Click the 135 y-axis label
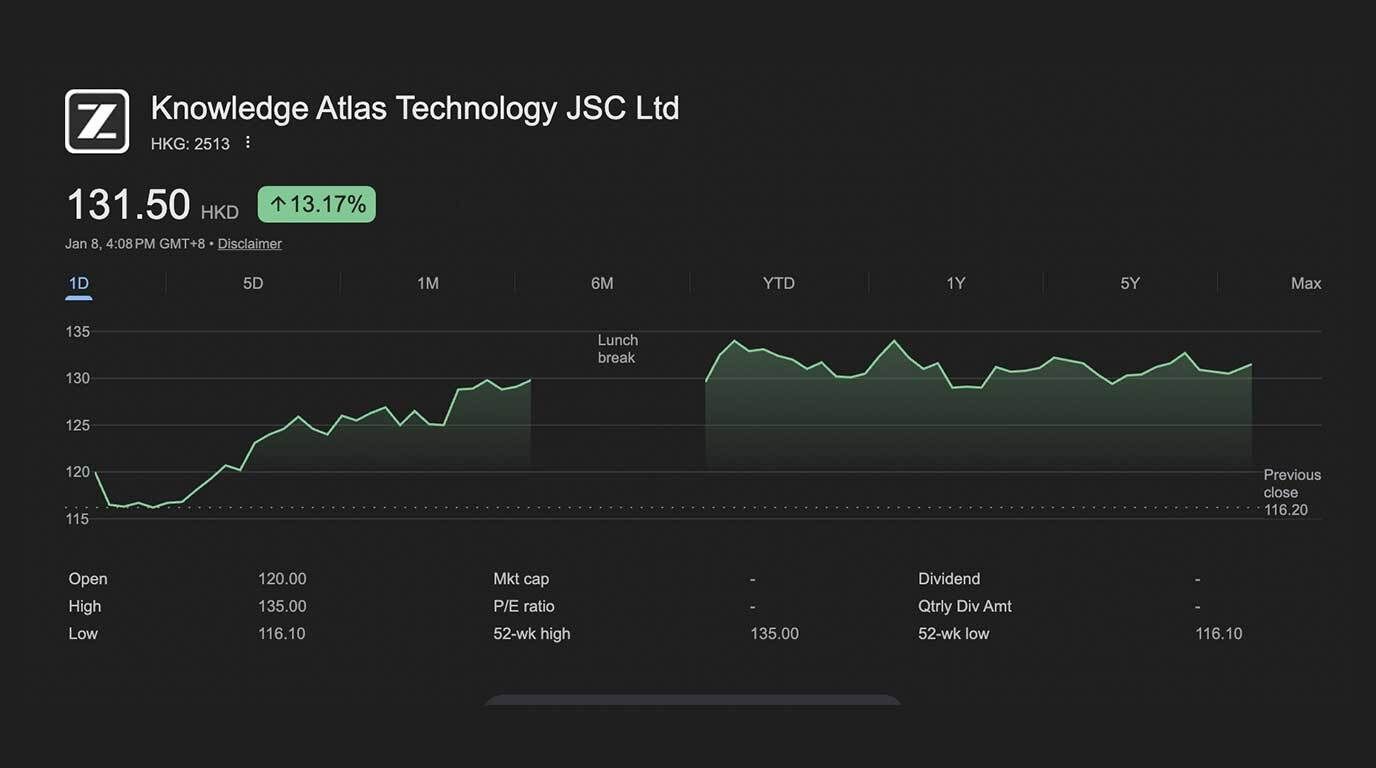This screenshot has width=1376, height=768. [78, 332]
